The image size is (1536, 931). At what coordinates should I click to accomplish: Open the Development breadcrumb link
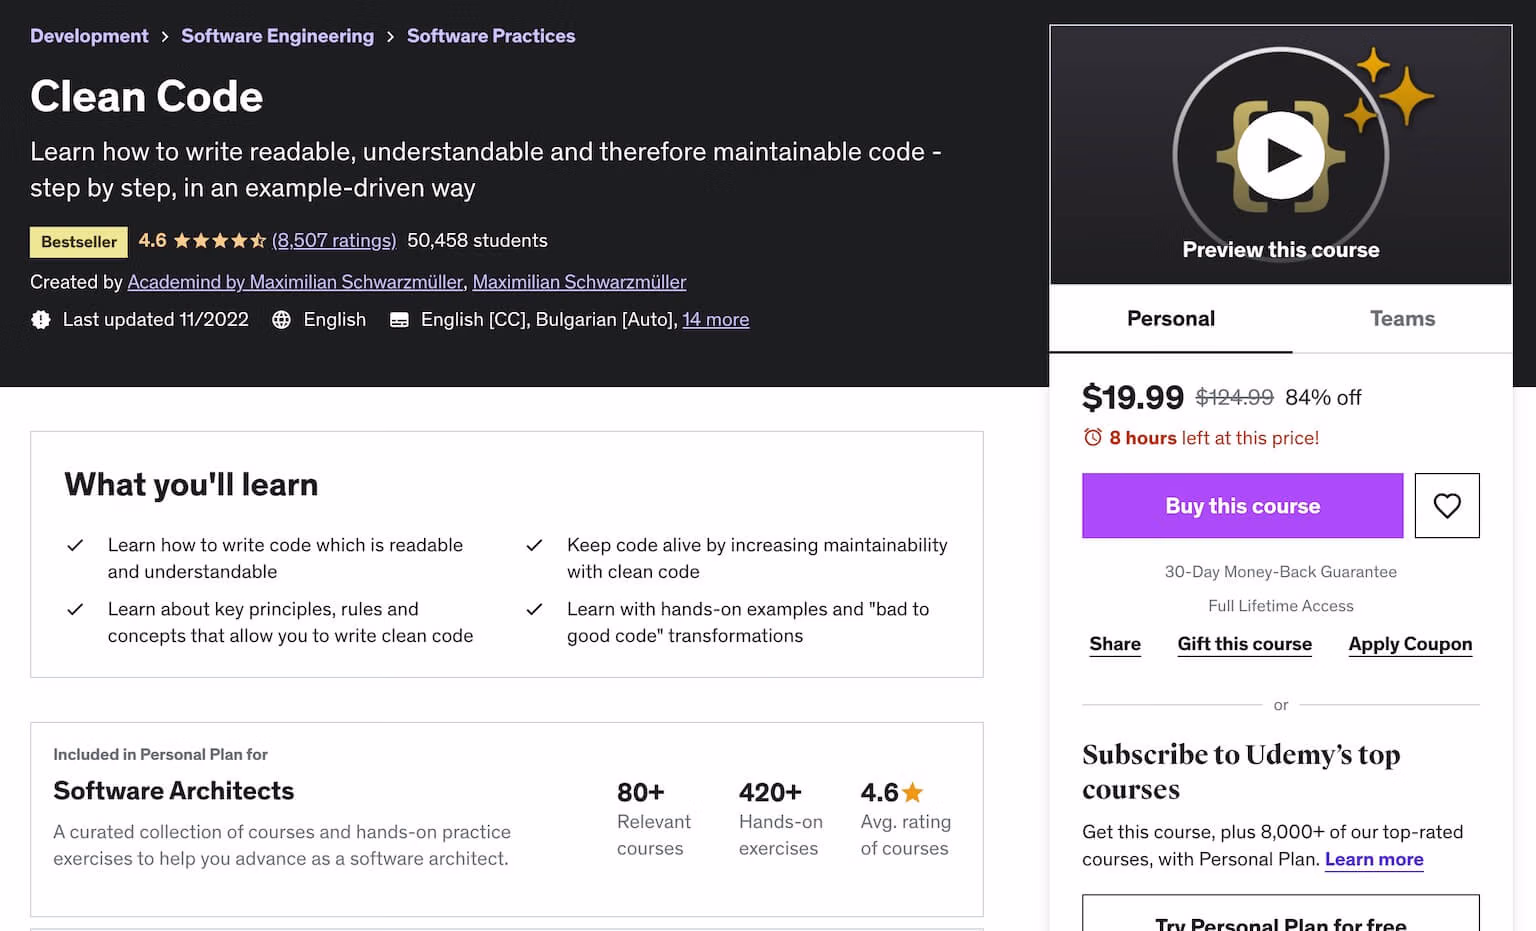pyautogui.click(x=89, y=36)
